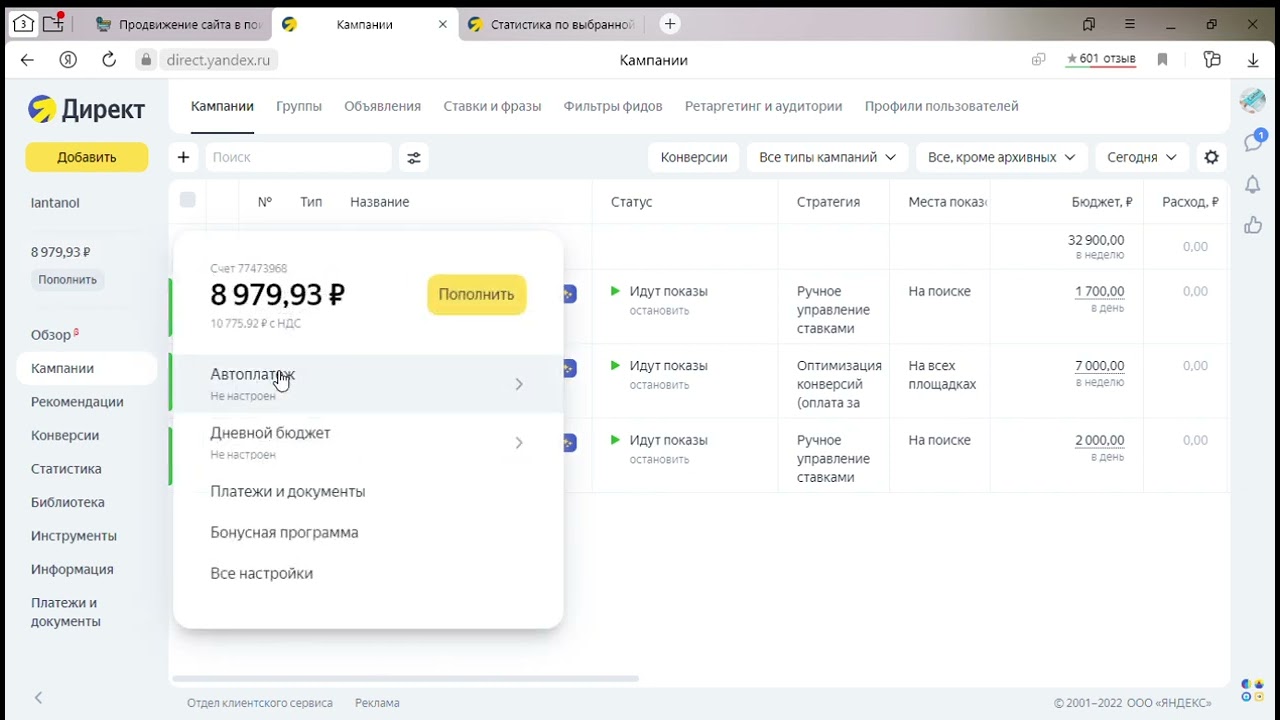This screenshot has width=1280, height=720.
Task: Click the small Пополнить button in sidebar
Action: coord(67,280)
